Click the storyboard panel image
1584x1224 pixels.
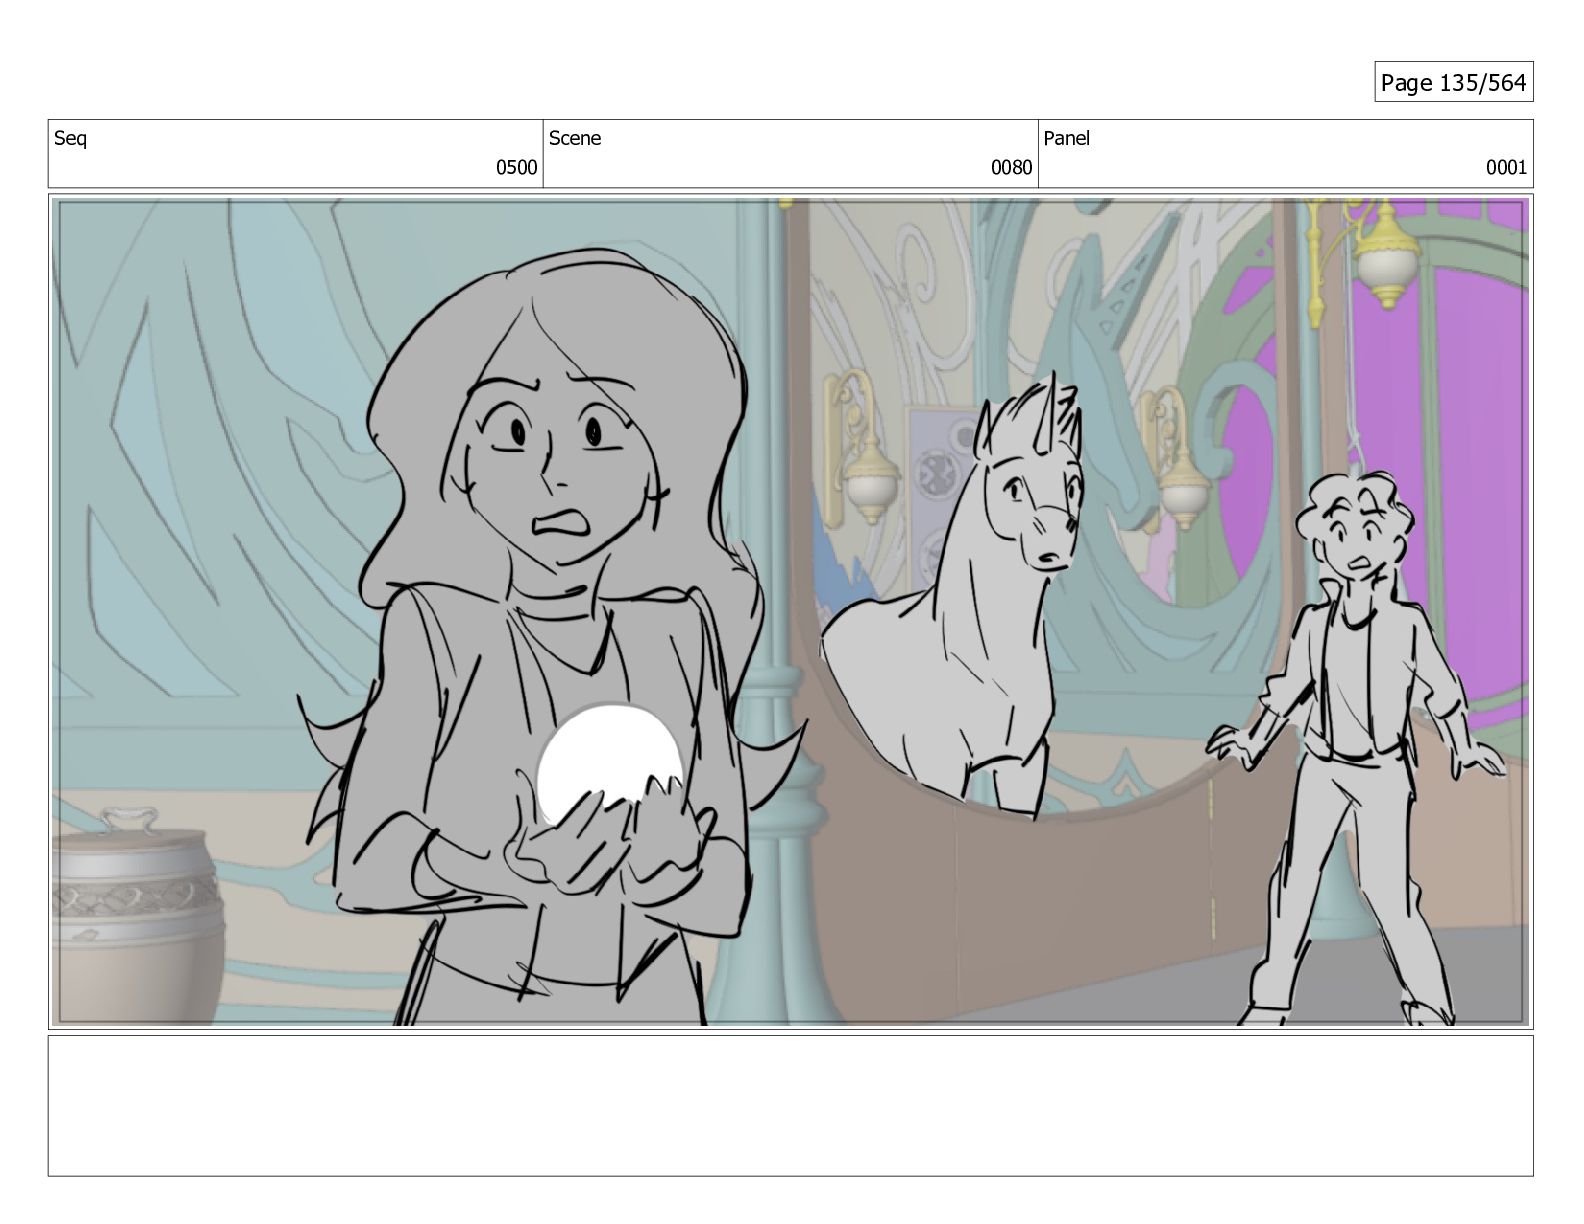pos(790,612)
